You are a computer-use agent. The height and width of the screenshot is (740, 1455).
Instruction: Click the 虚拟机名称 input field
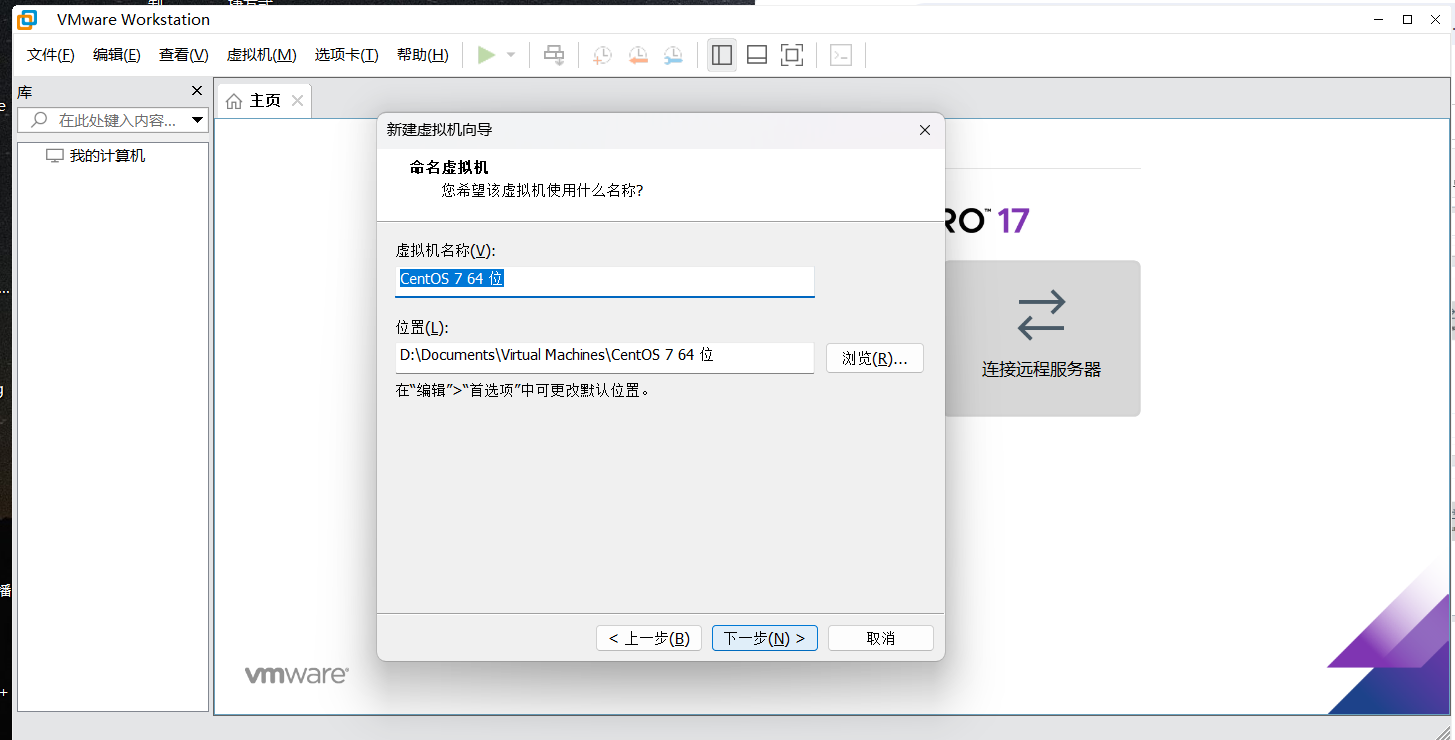click(x=605, y=280)
